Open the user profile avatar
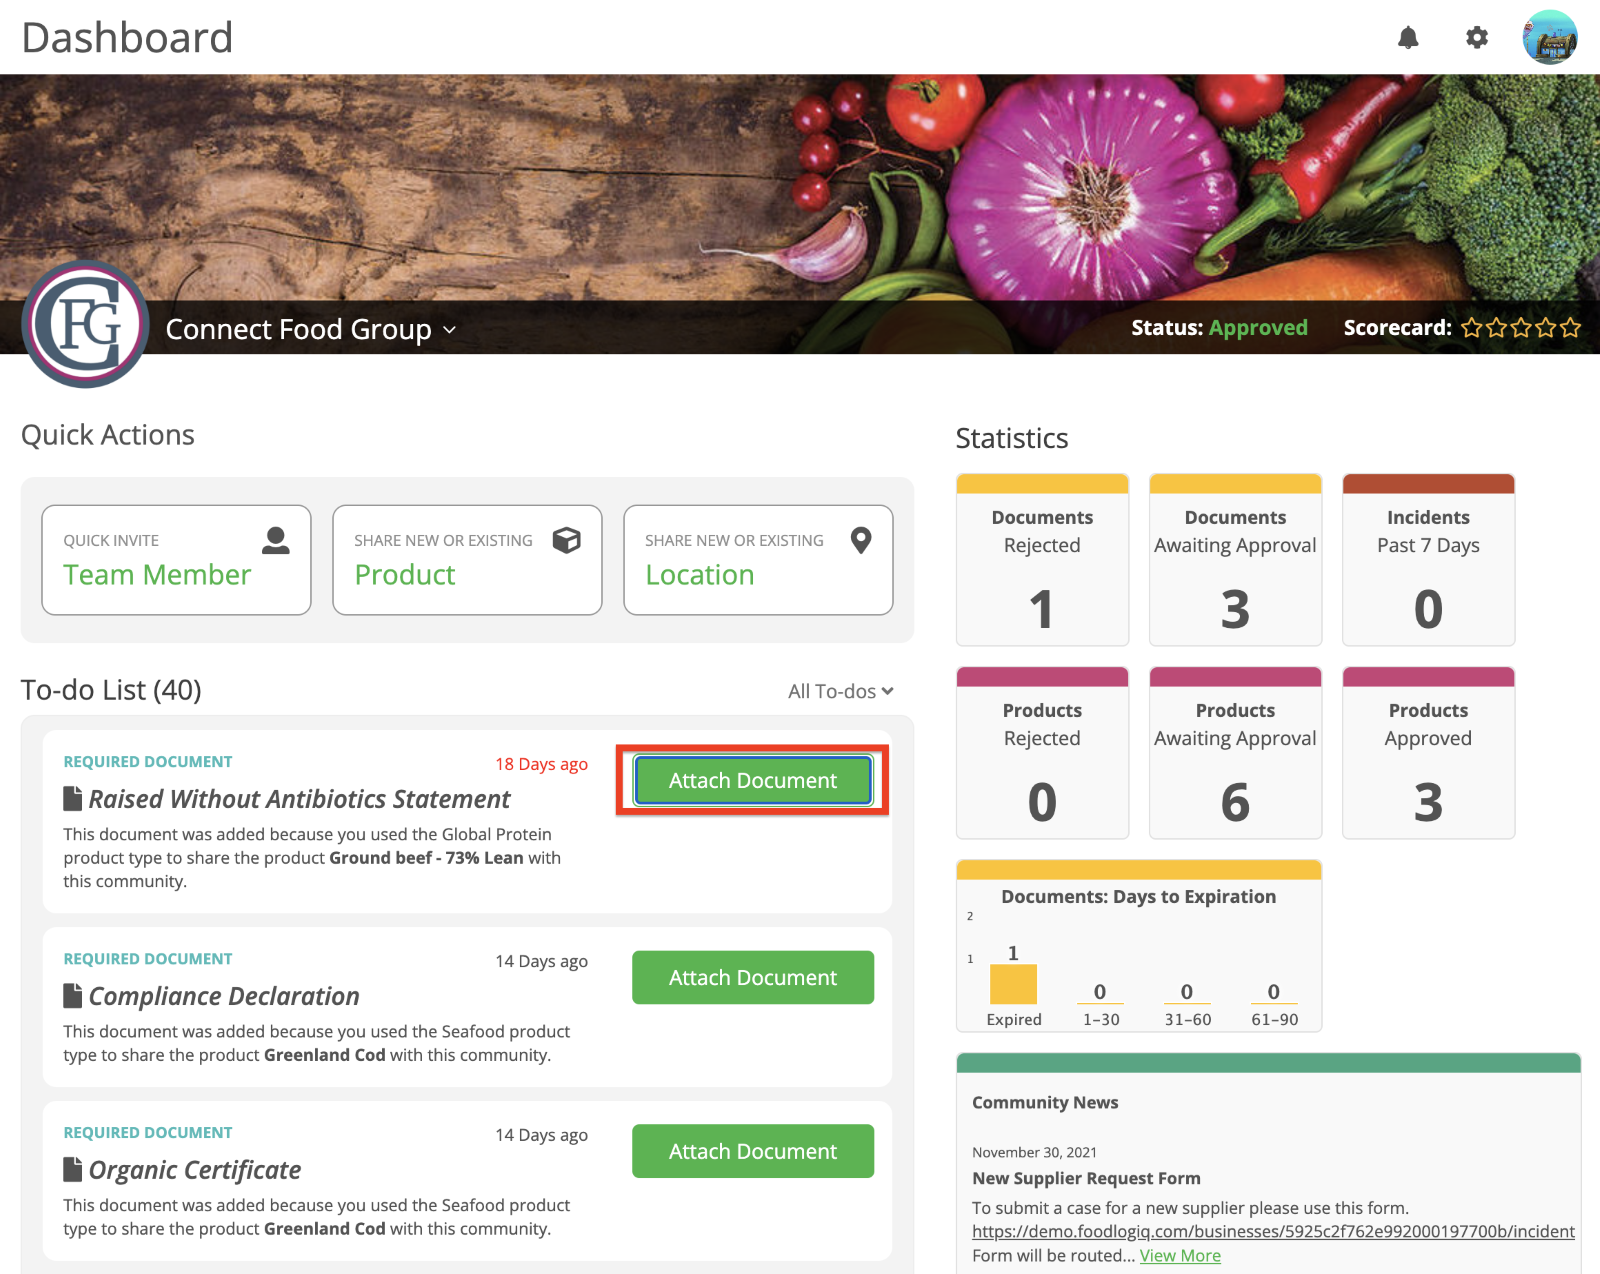Image resolution: width=1600 pixels, height=1274 pixels. [1550, 38]
